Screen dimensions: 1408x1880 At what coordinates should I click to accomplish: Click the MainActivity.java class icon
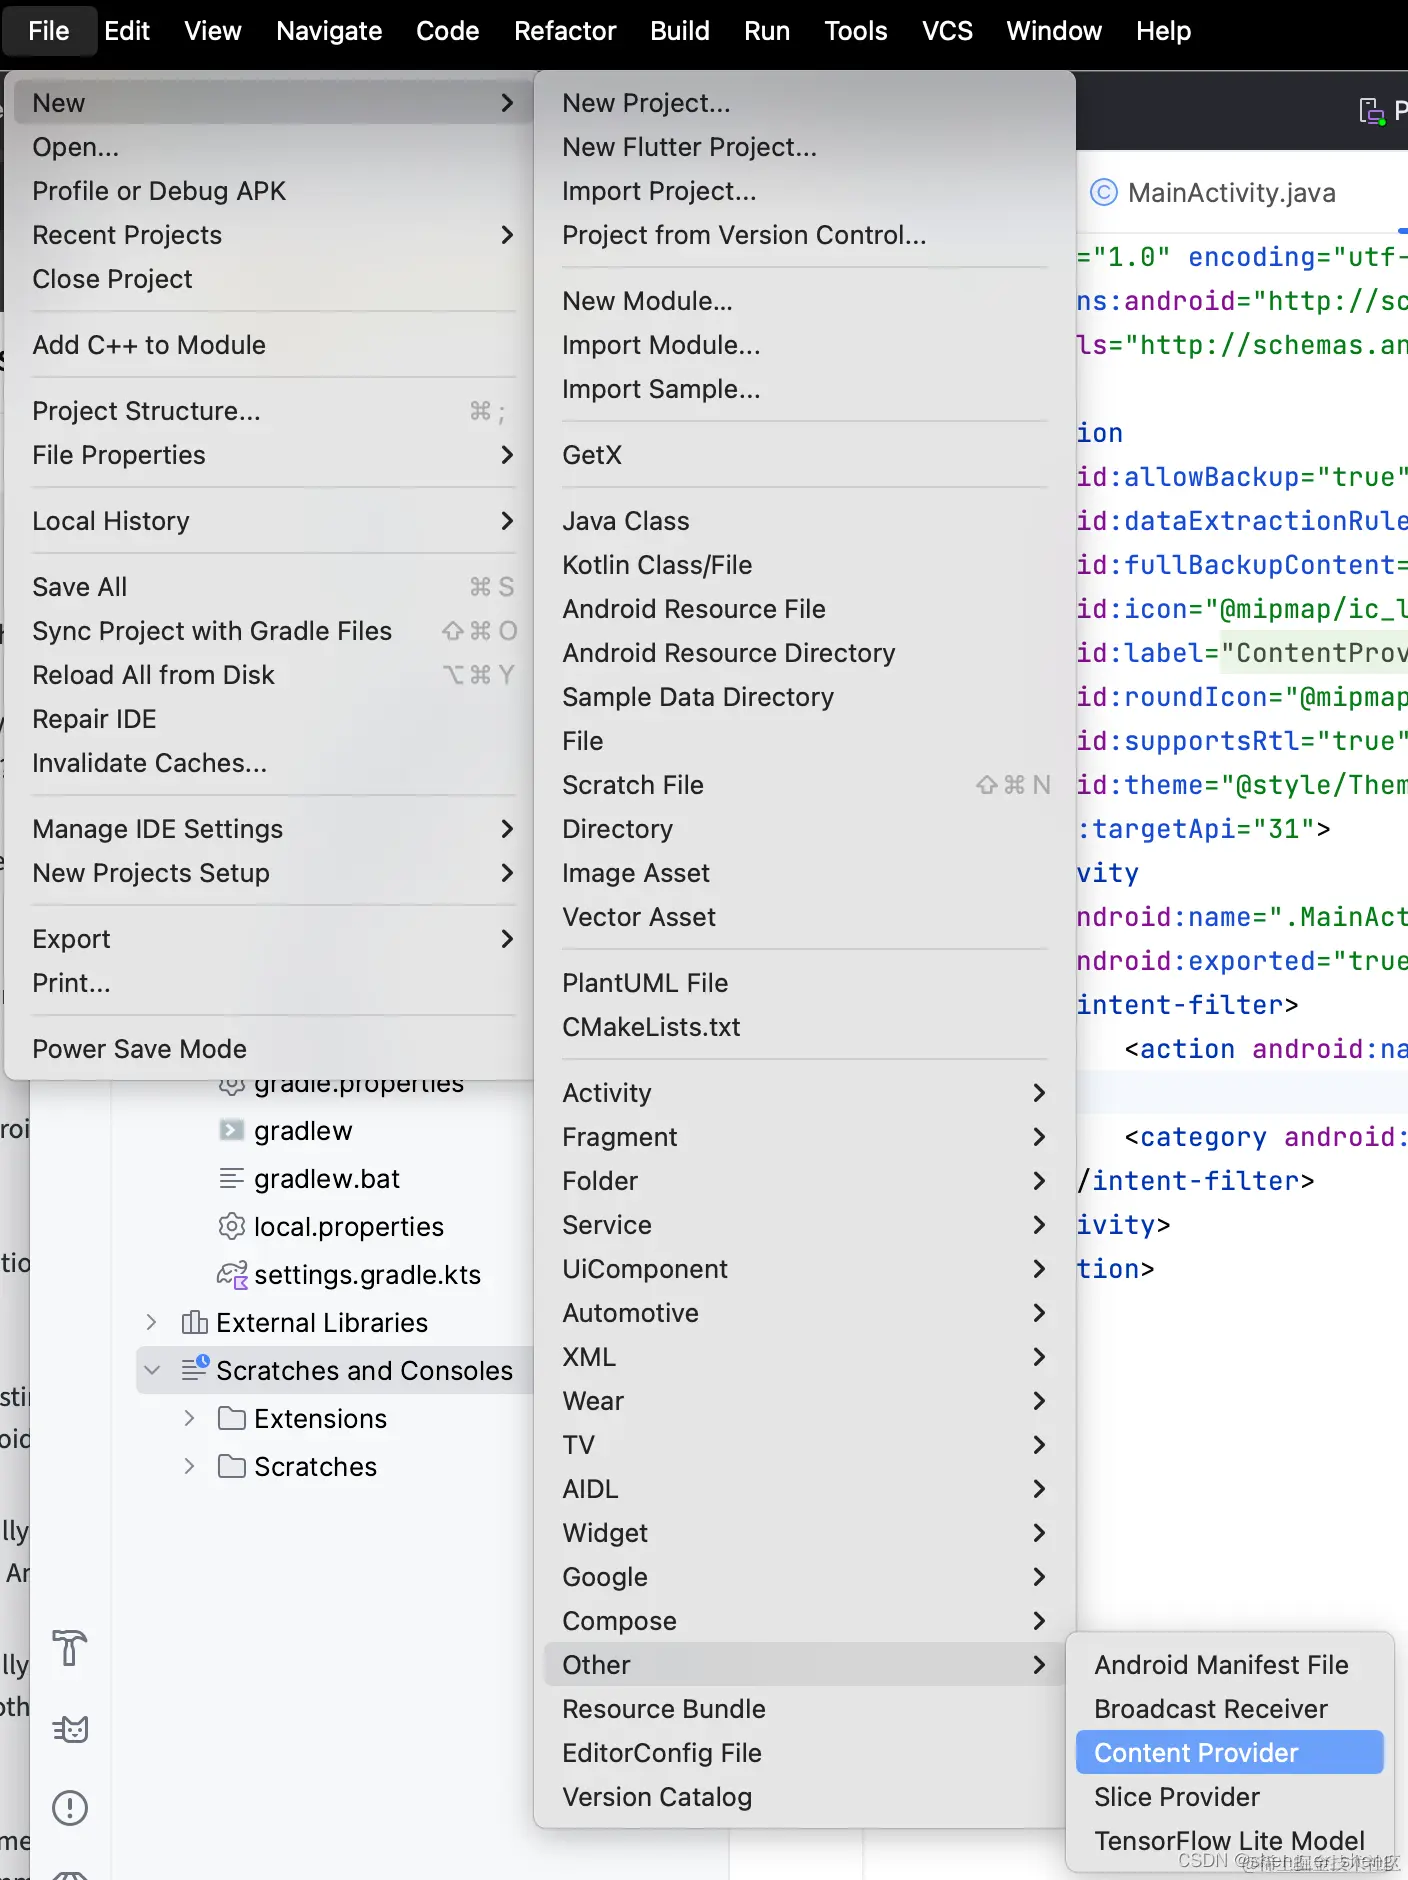pos(1104,192)
